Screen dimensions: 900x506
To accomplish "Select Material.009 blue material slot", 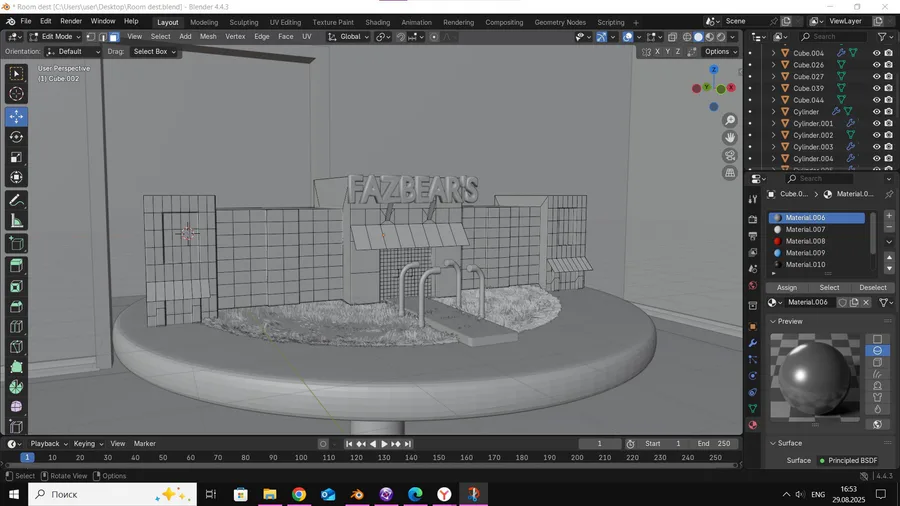I will (816, 253).
